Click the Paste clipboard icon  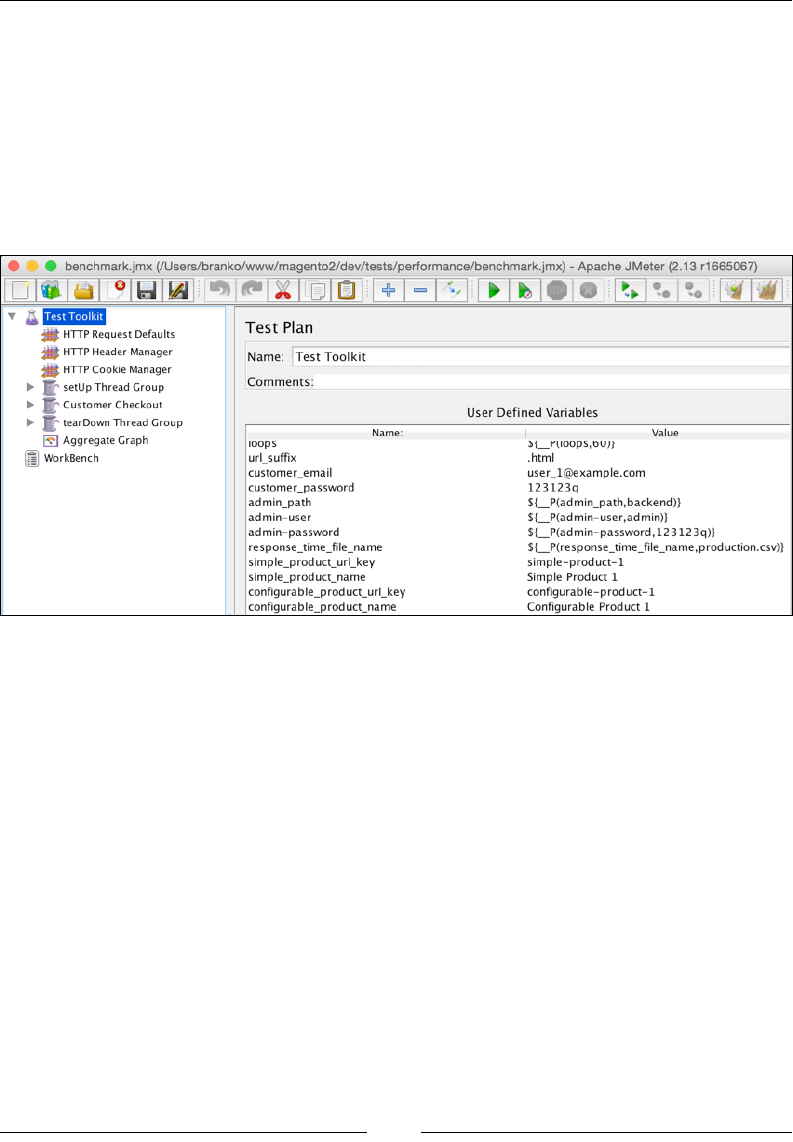click(x=347, y=290)
